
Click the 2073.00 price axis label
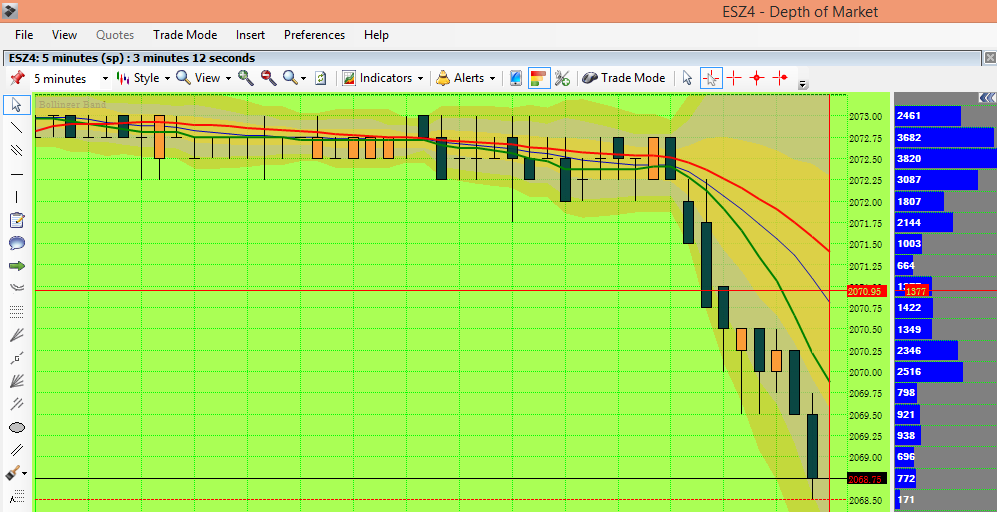tap(865, 116)
